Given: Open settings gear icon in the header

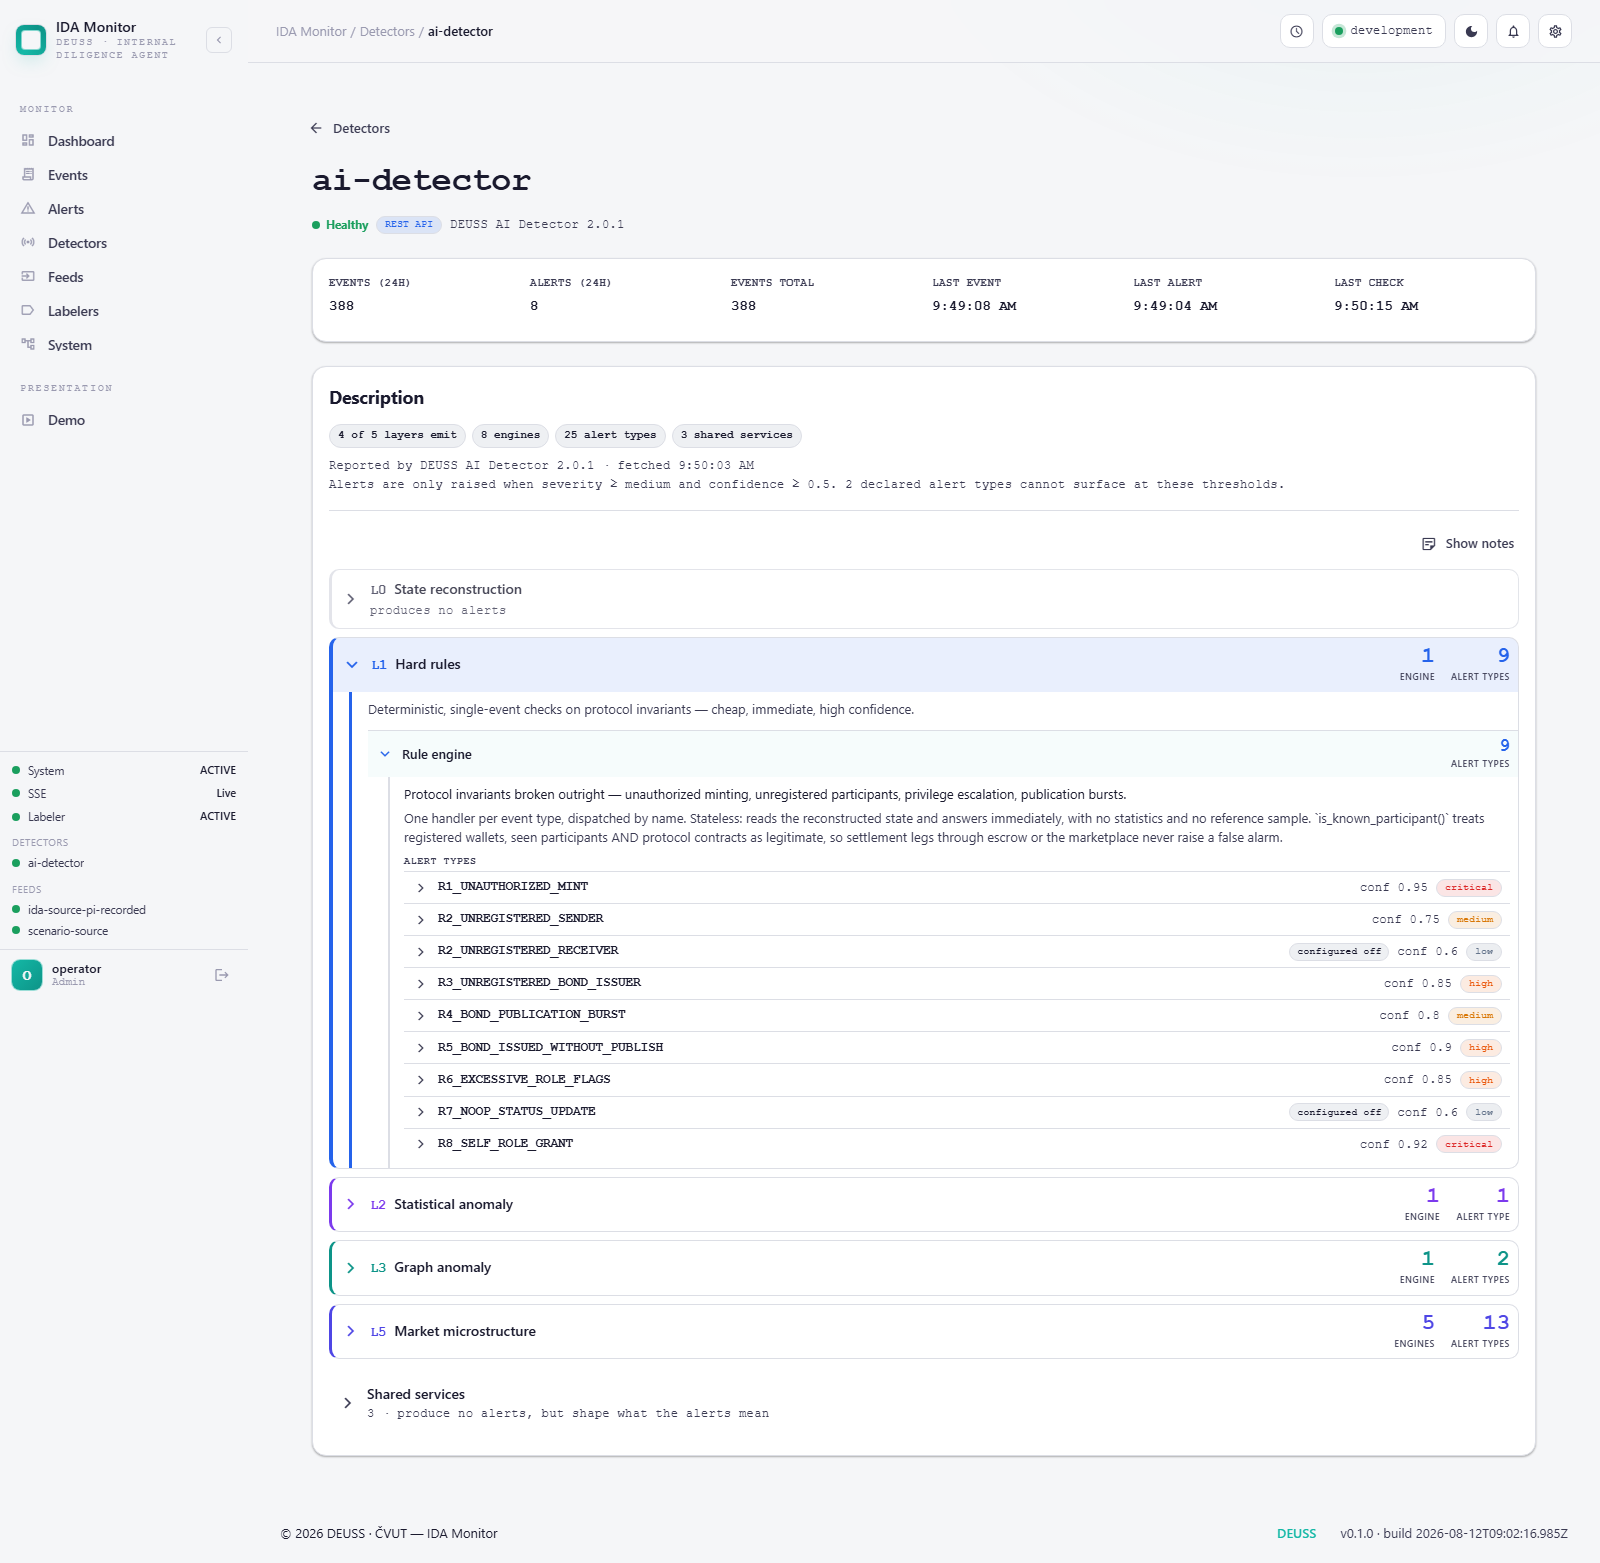Looking at the screenshot, I should 1555,31.
